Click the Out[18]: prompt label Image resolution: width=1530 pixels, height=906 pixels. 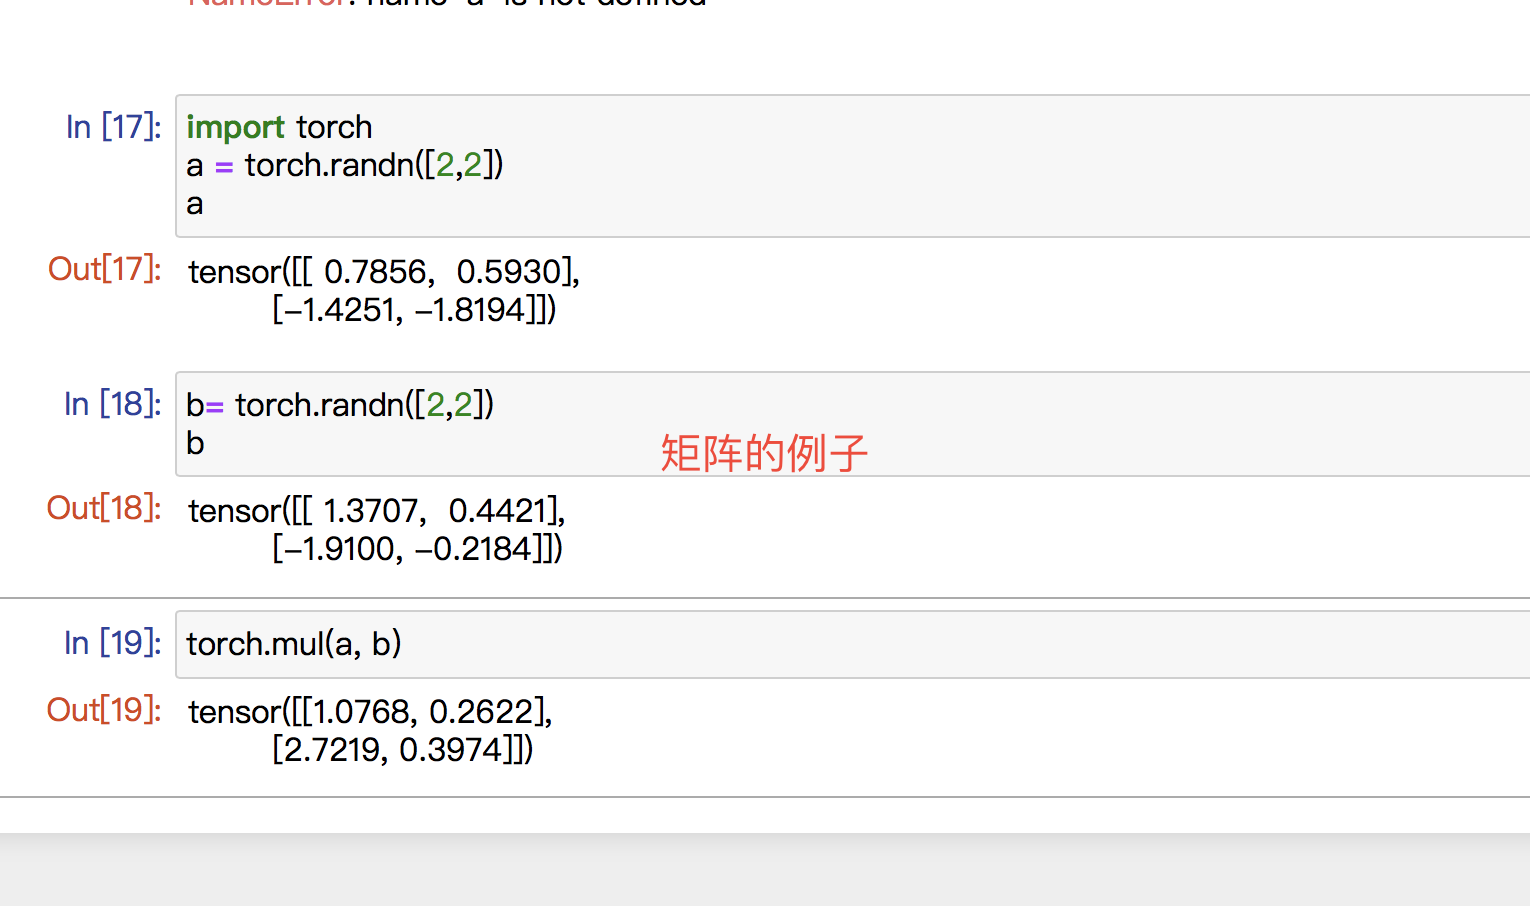pos(104,508)
